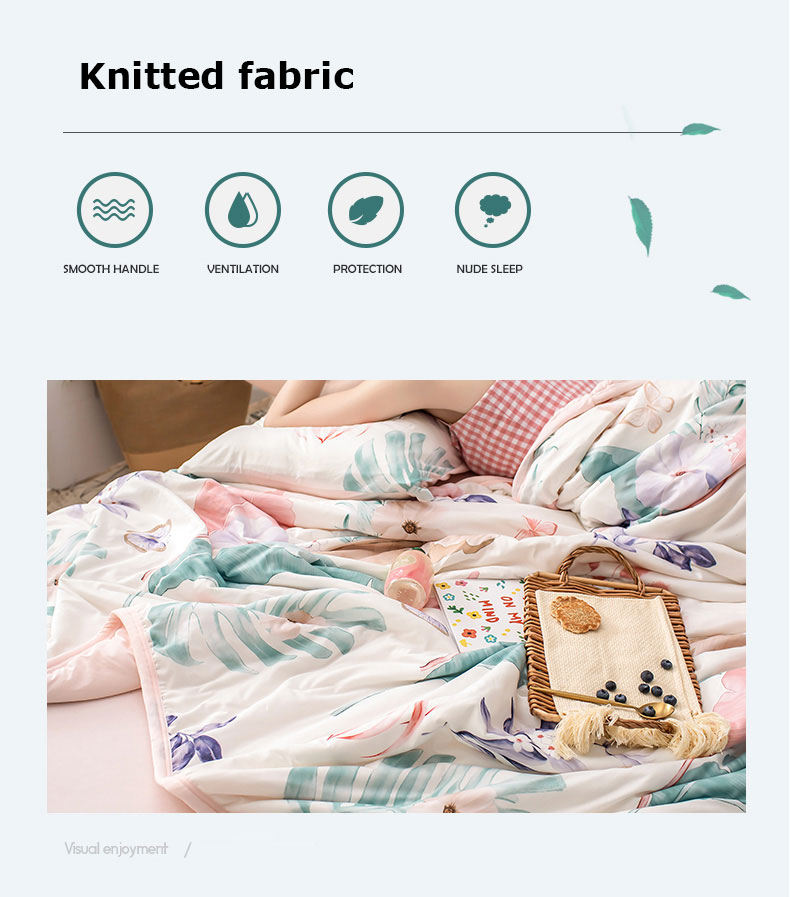This screenshot has height=897, width=790.
Task: Click the SMOOTH HANDLE label
Action: point(111,269)
